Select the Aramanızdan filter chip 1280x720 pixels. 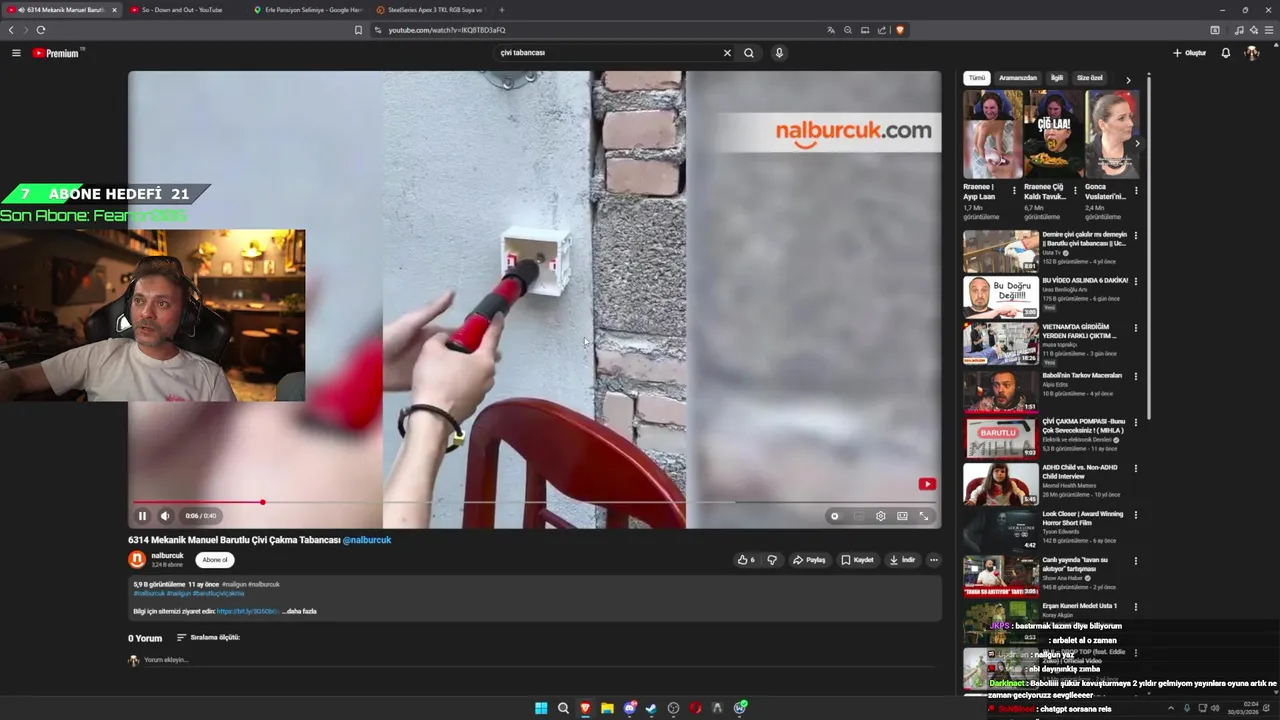pos(1018,78)
